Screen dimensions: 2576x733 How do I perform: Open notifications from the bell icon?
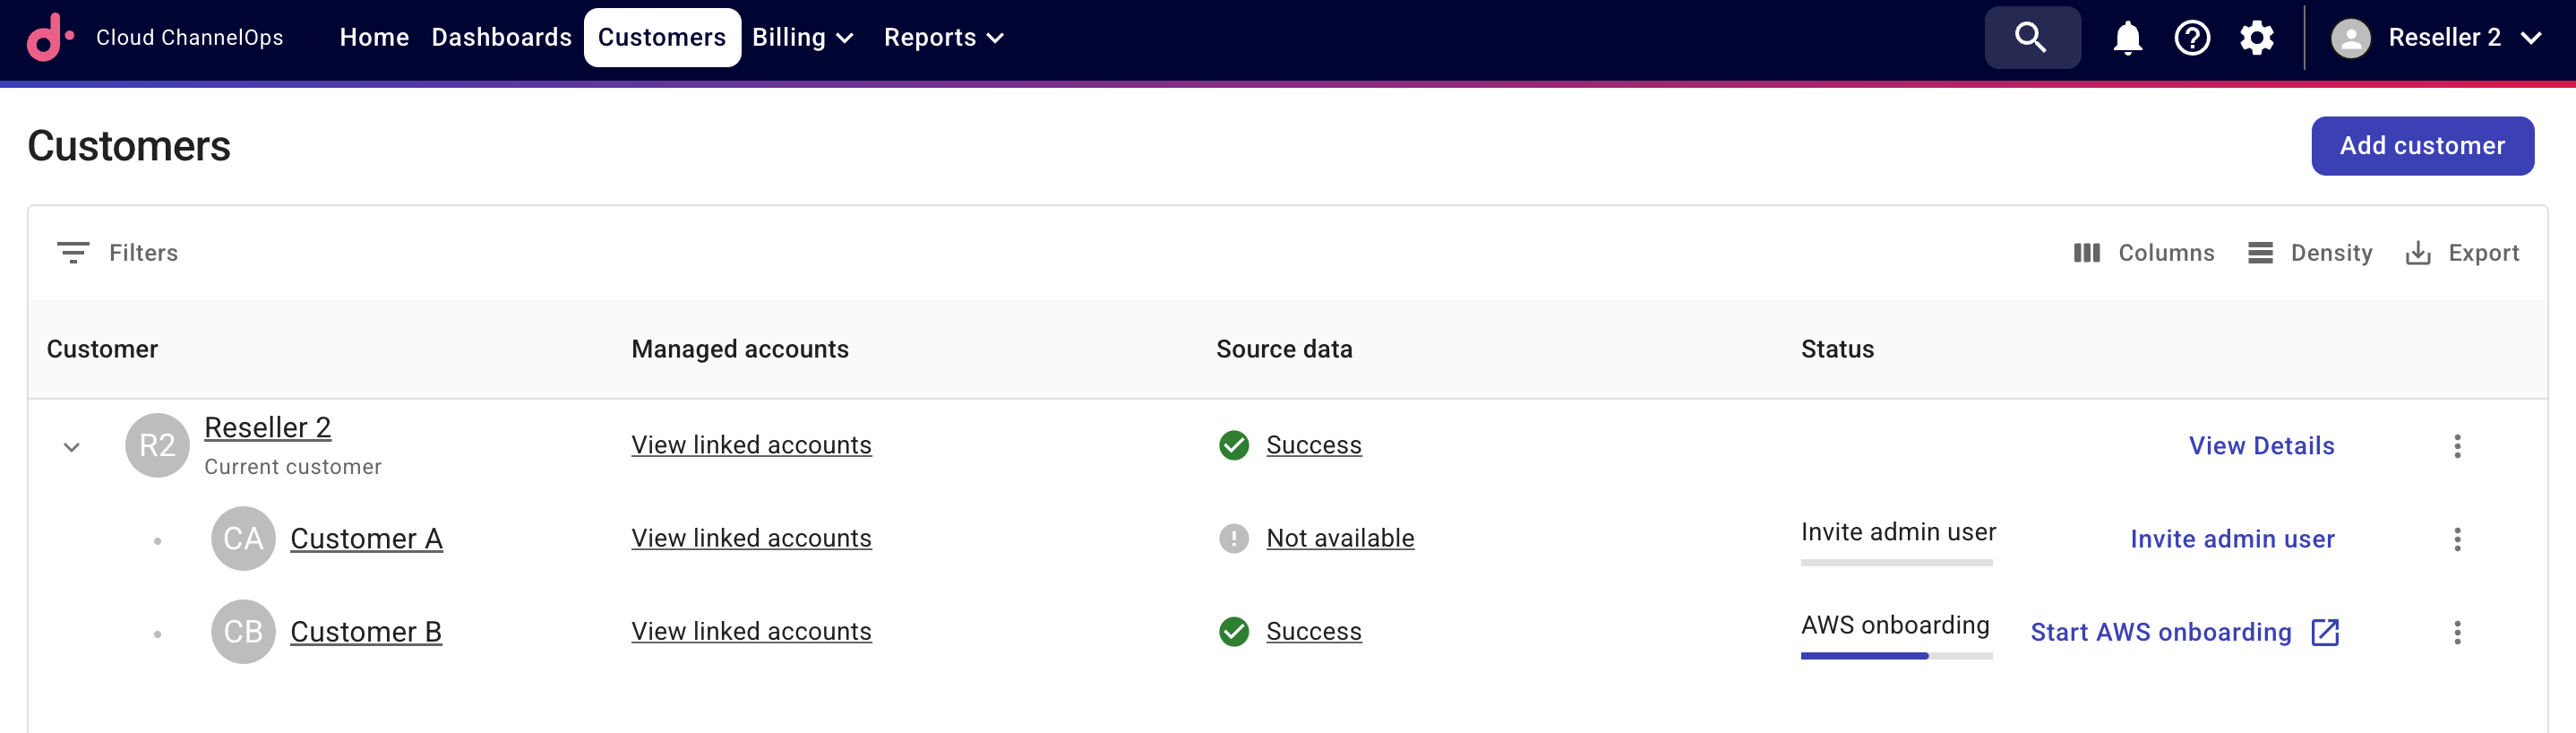point(2126,37)
